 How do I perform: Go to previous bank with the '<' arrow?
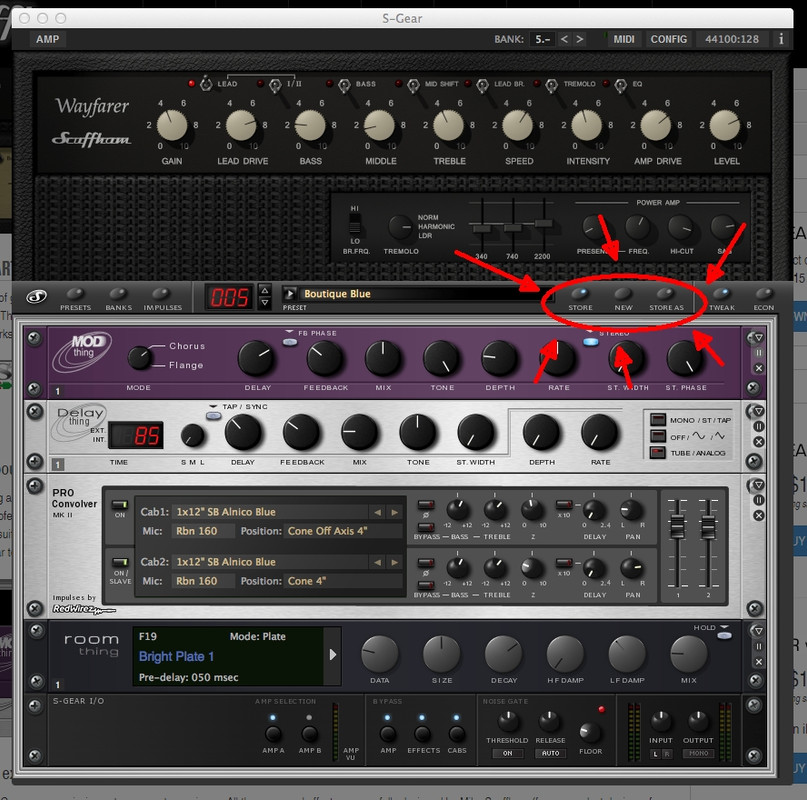tap(564, 39)
